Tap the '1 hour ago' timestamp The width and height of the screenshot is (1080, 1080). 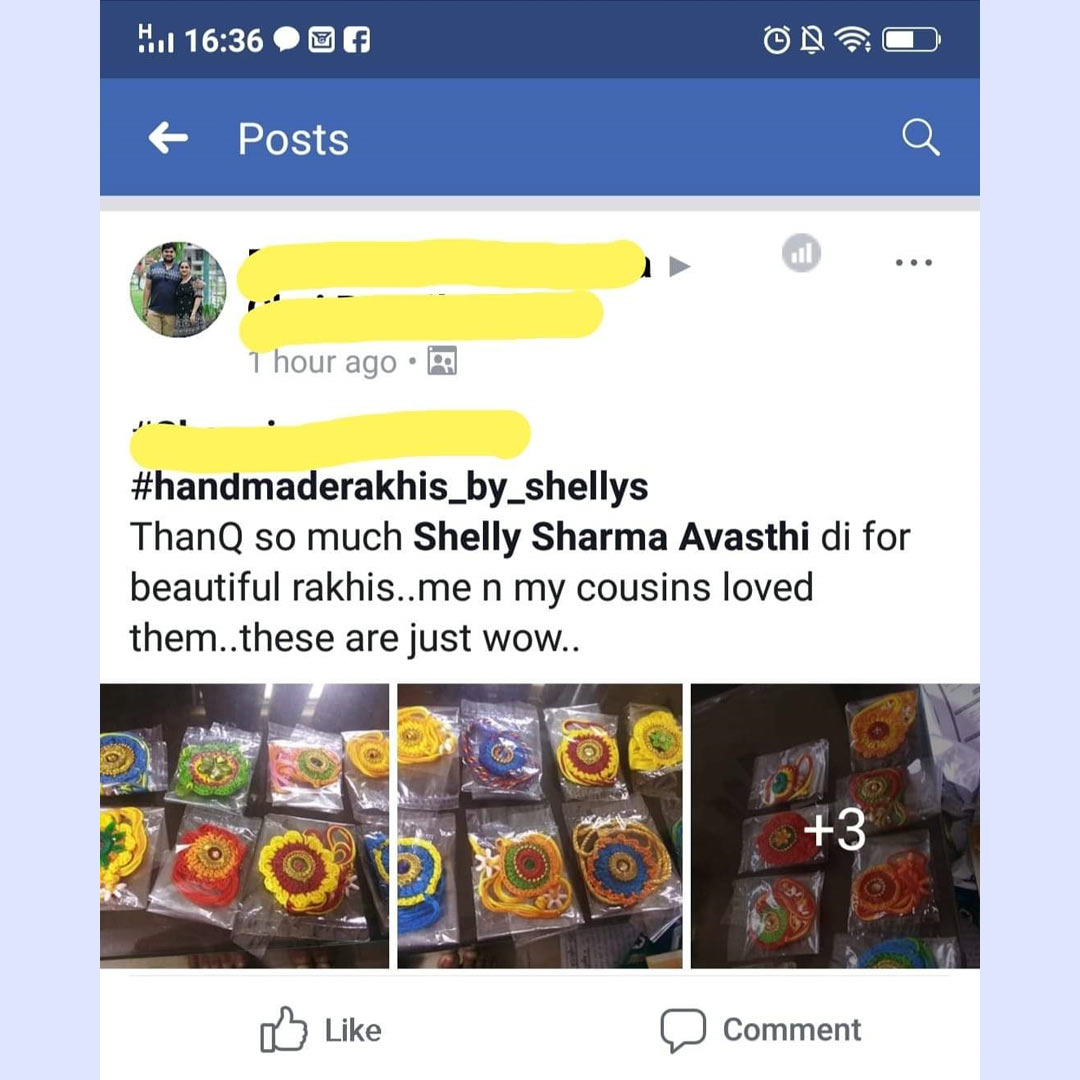(322, 362)
